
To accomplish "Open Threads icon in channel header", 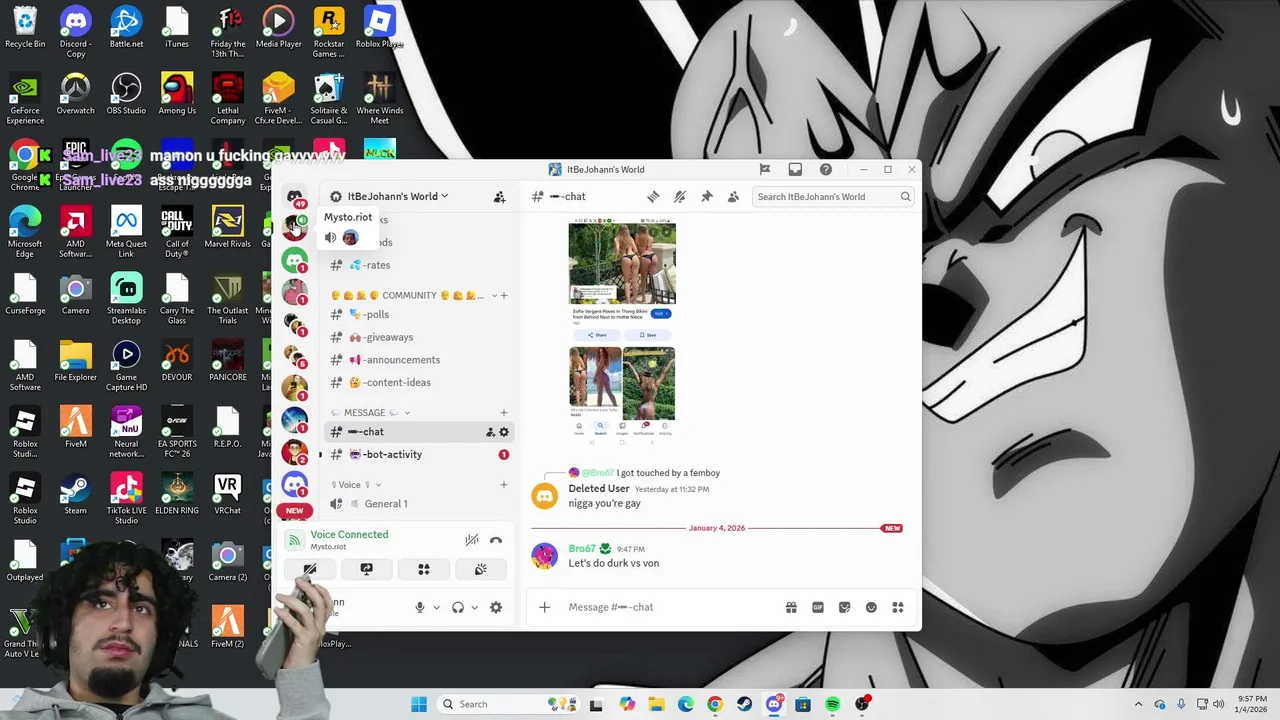I will pos(653,197).
